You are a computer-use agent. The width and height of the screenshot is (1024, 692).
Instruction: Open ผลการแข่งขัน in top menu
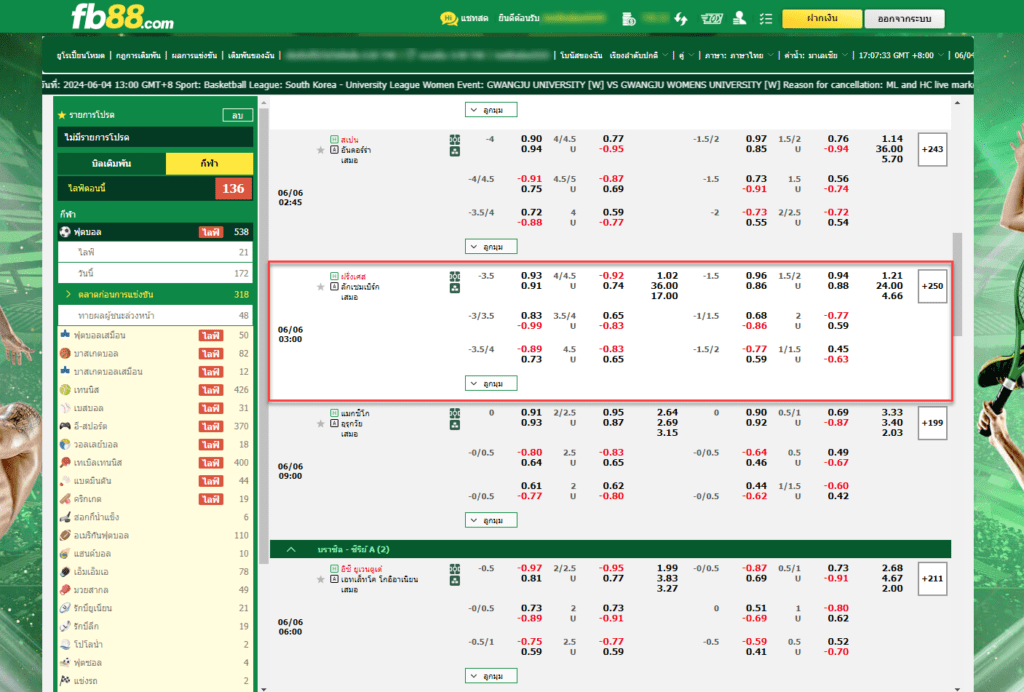[x=194, y=55]
